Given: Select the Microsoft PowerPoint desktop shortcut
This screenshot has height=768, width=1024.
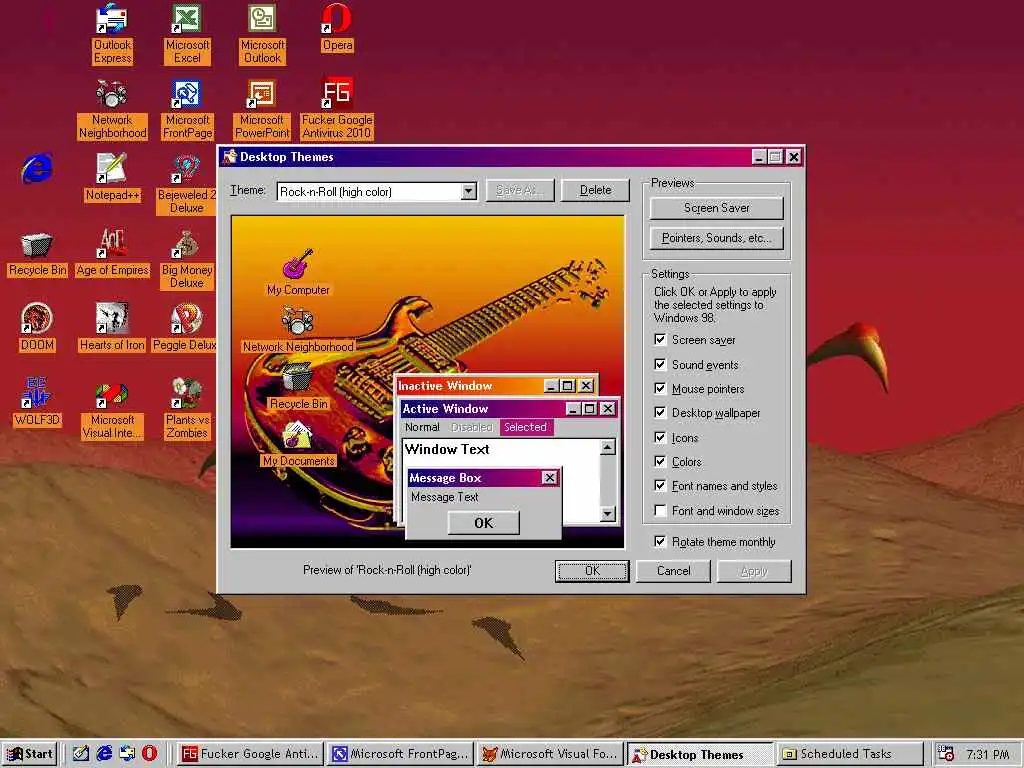Looking at the screenshot, I should click(262, 110).
